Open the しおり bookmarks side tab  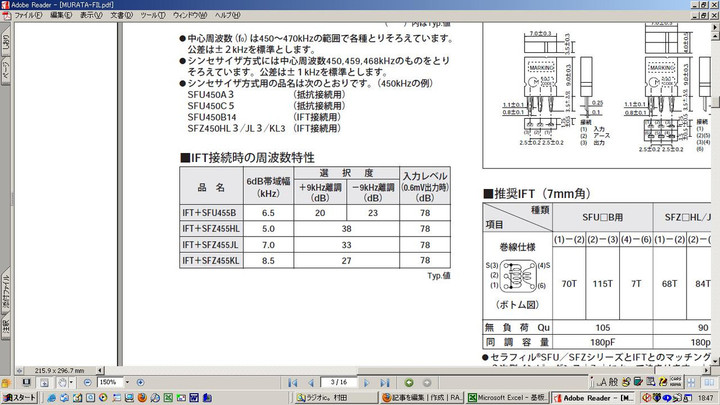click(x=6, y=43)
